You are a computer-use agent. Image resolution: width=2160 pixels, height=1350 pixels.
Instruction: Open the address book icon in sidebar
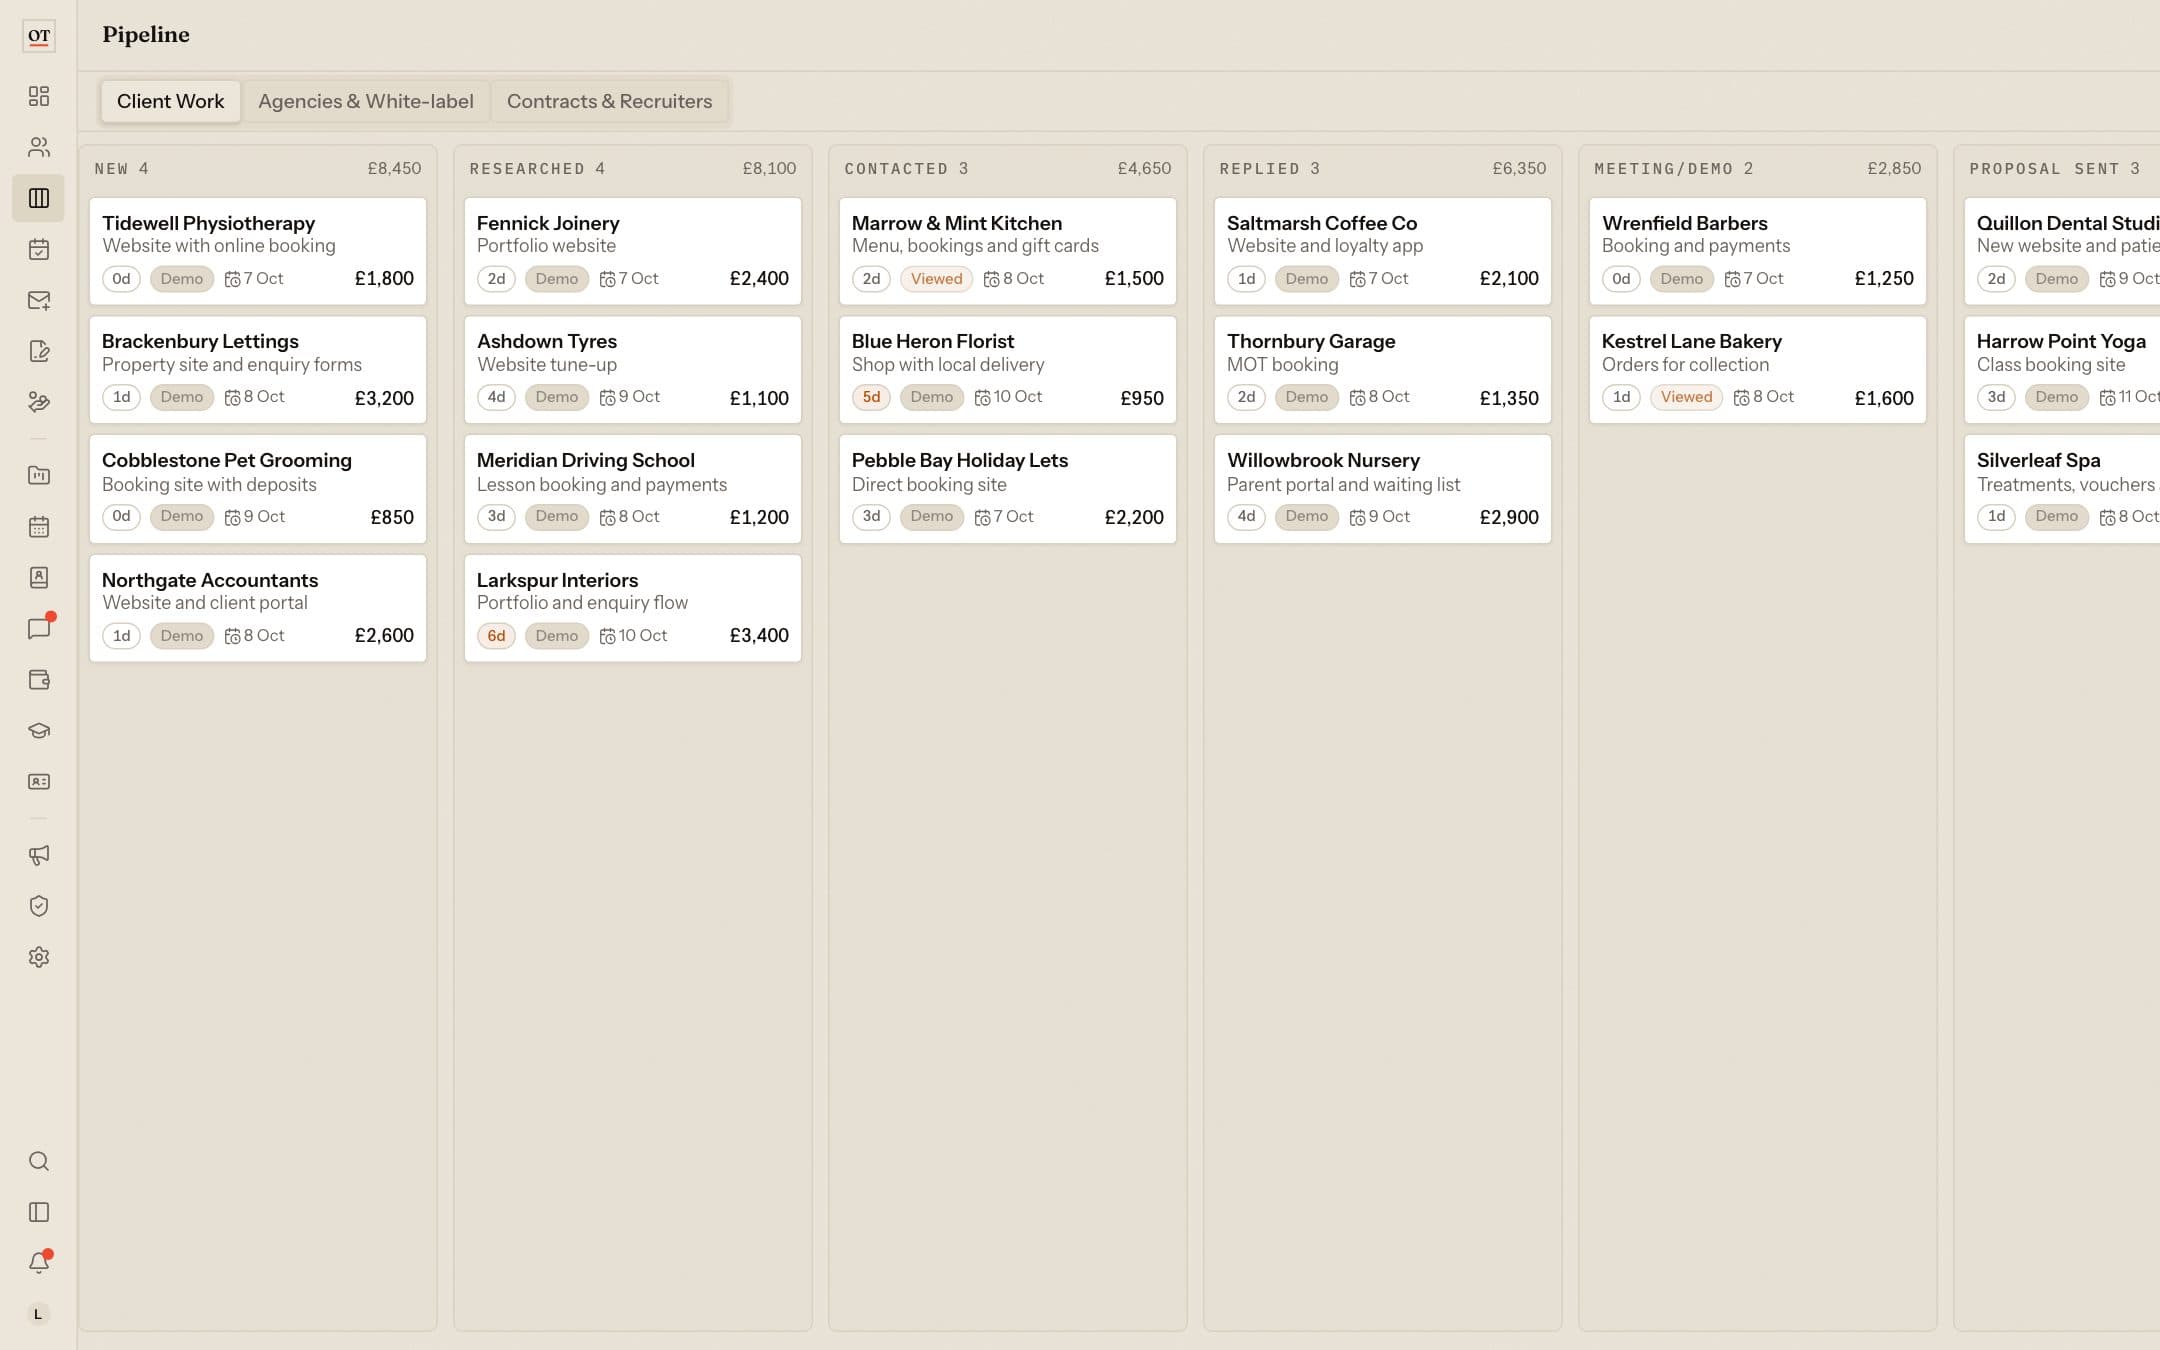[x=39, y=577]
